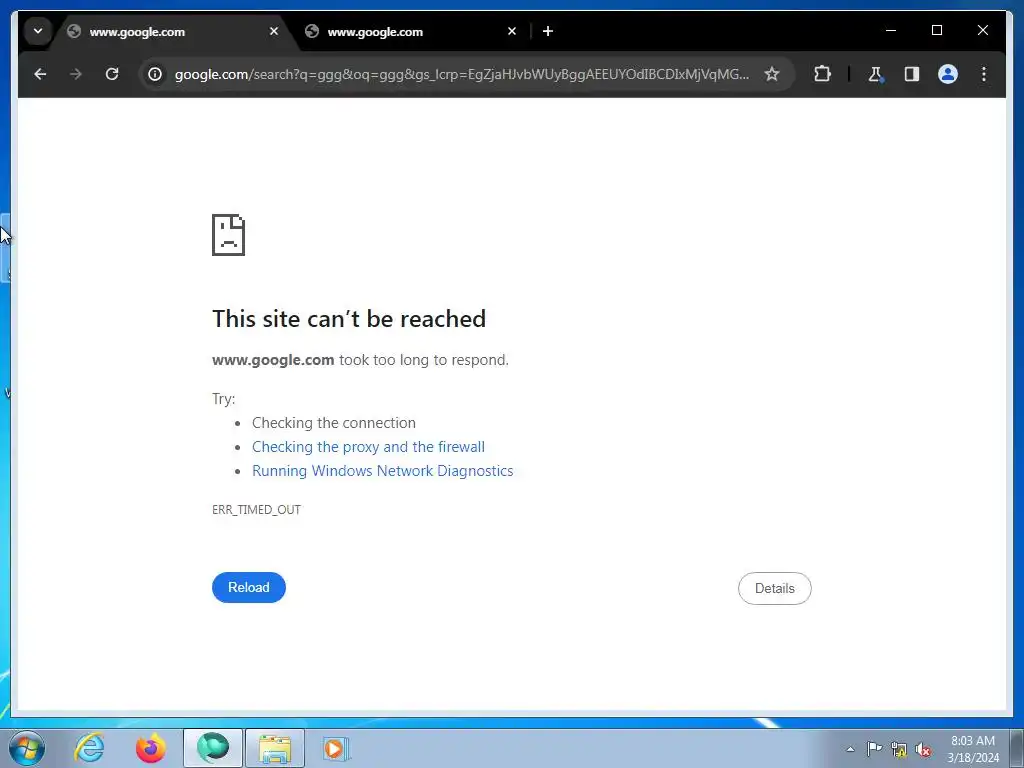Show hidden system tray icons
The height and width of the screenshot is (768, 1024).
click(x=850, y=749)
